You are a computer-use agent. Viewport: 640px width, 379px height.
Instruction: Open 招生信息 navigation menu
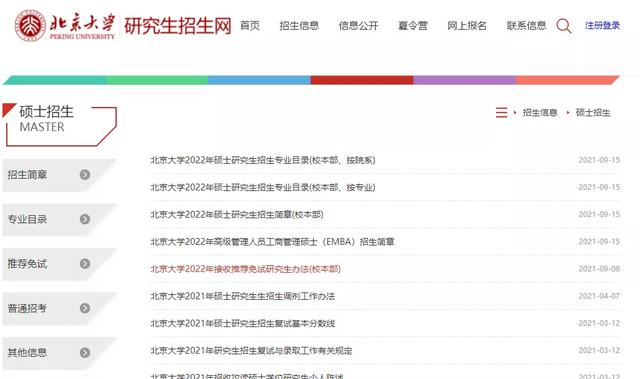click(x=299, y=26)
